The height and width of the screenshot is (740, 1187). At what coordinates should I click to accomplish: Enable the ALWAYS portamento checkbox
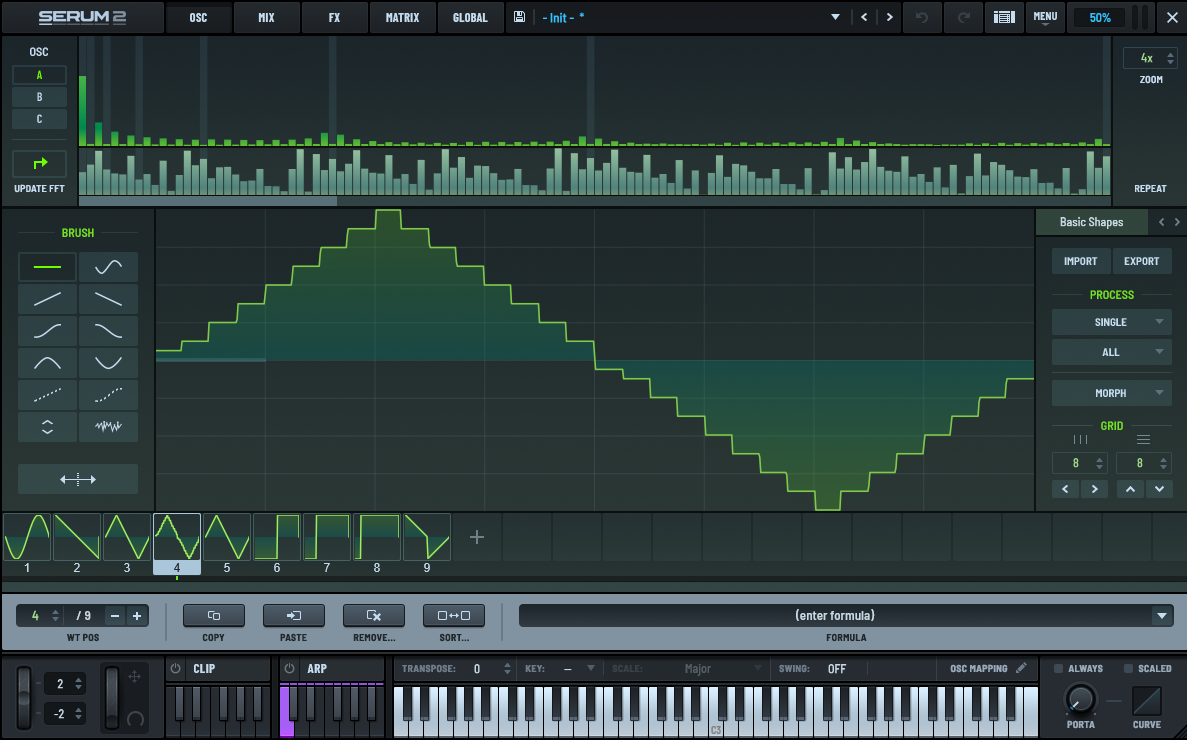click(1058, 668)
